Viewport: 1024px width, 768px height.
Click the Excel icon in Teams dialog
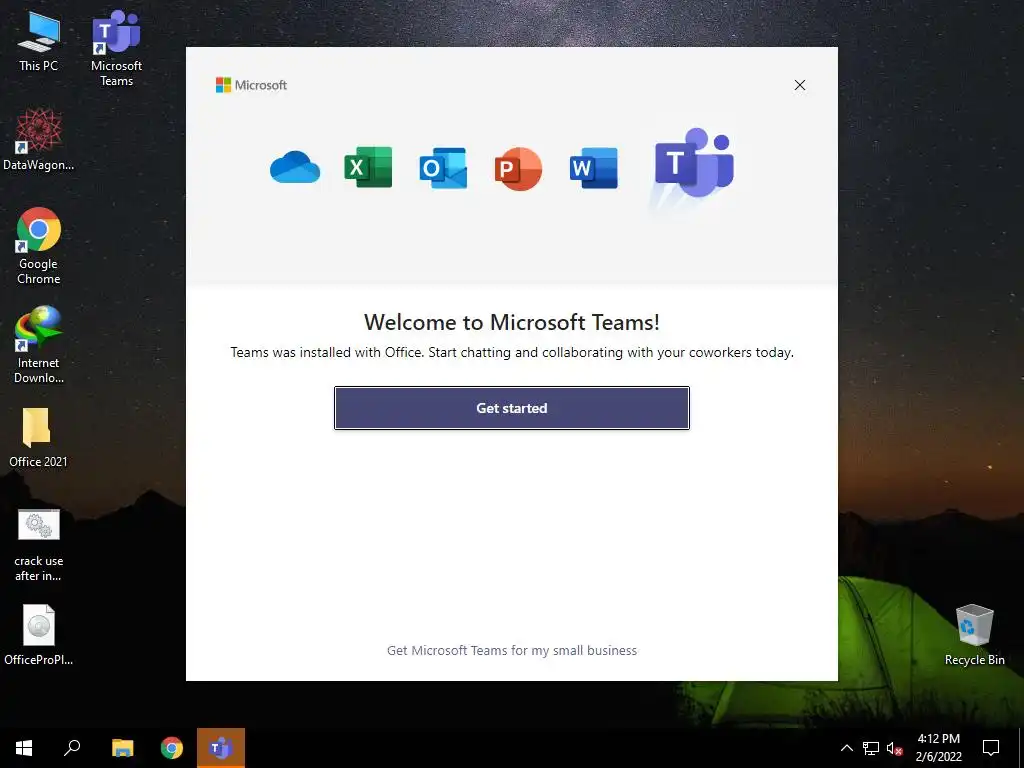tap(368, 167)
